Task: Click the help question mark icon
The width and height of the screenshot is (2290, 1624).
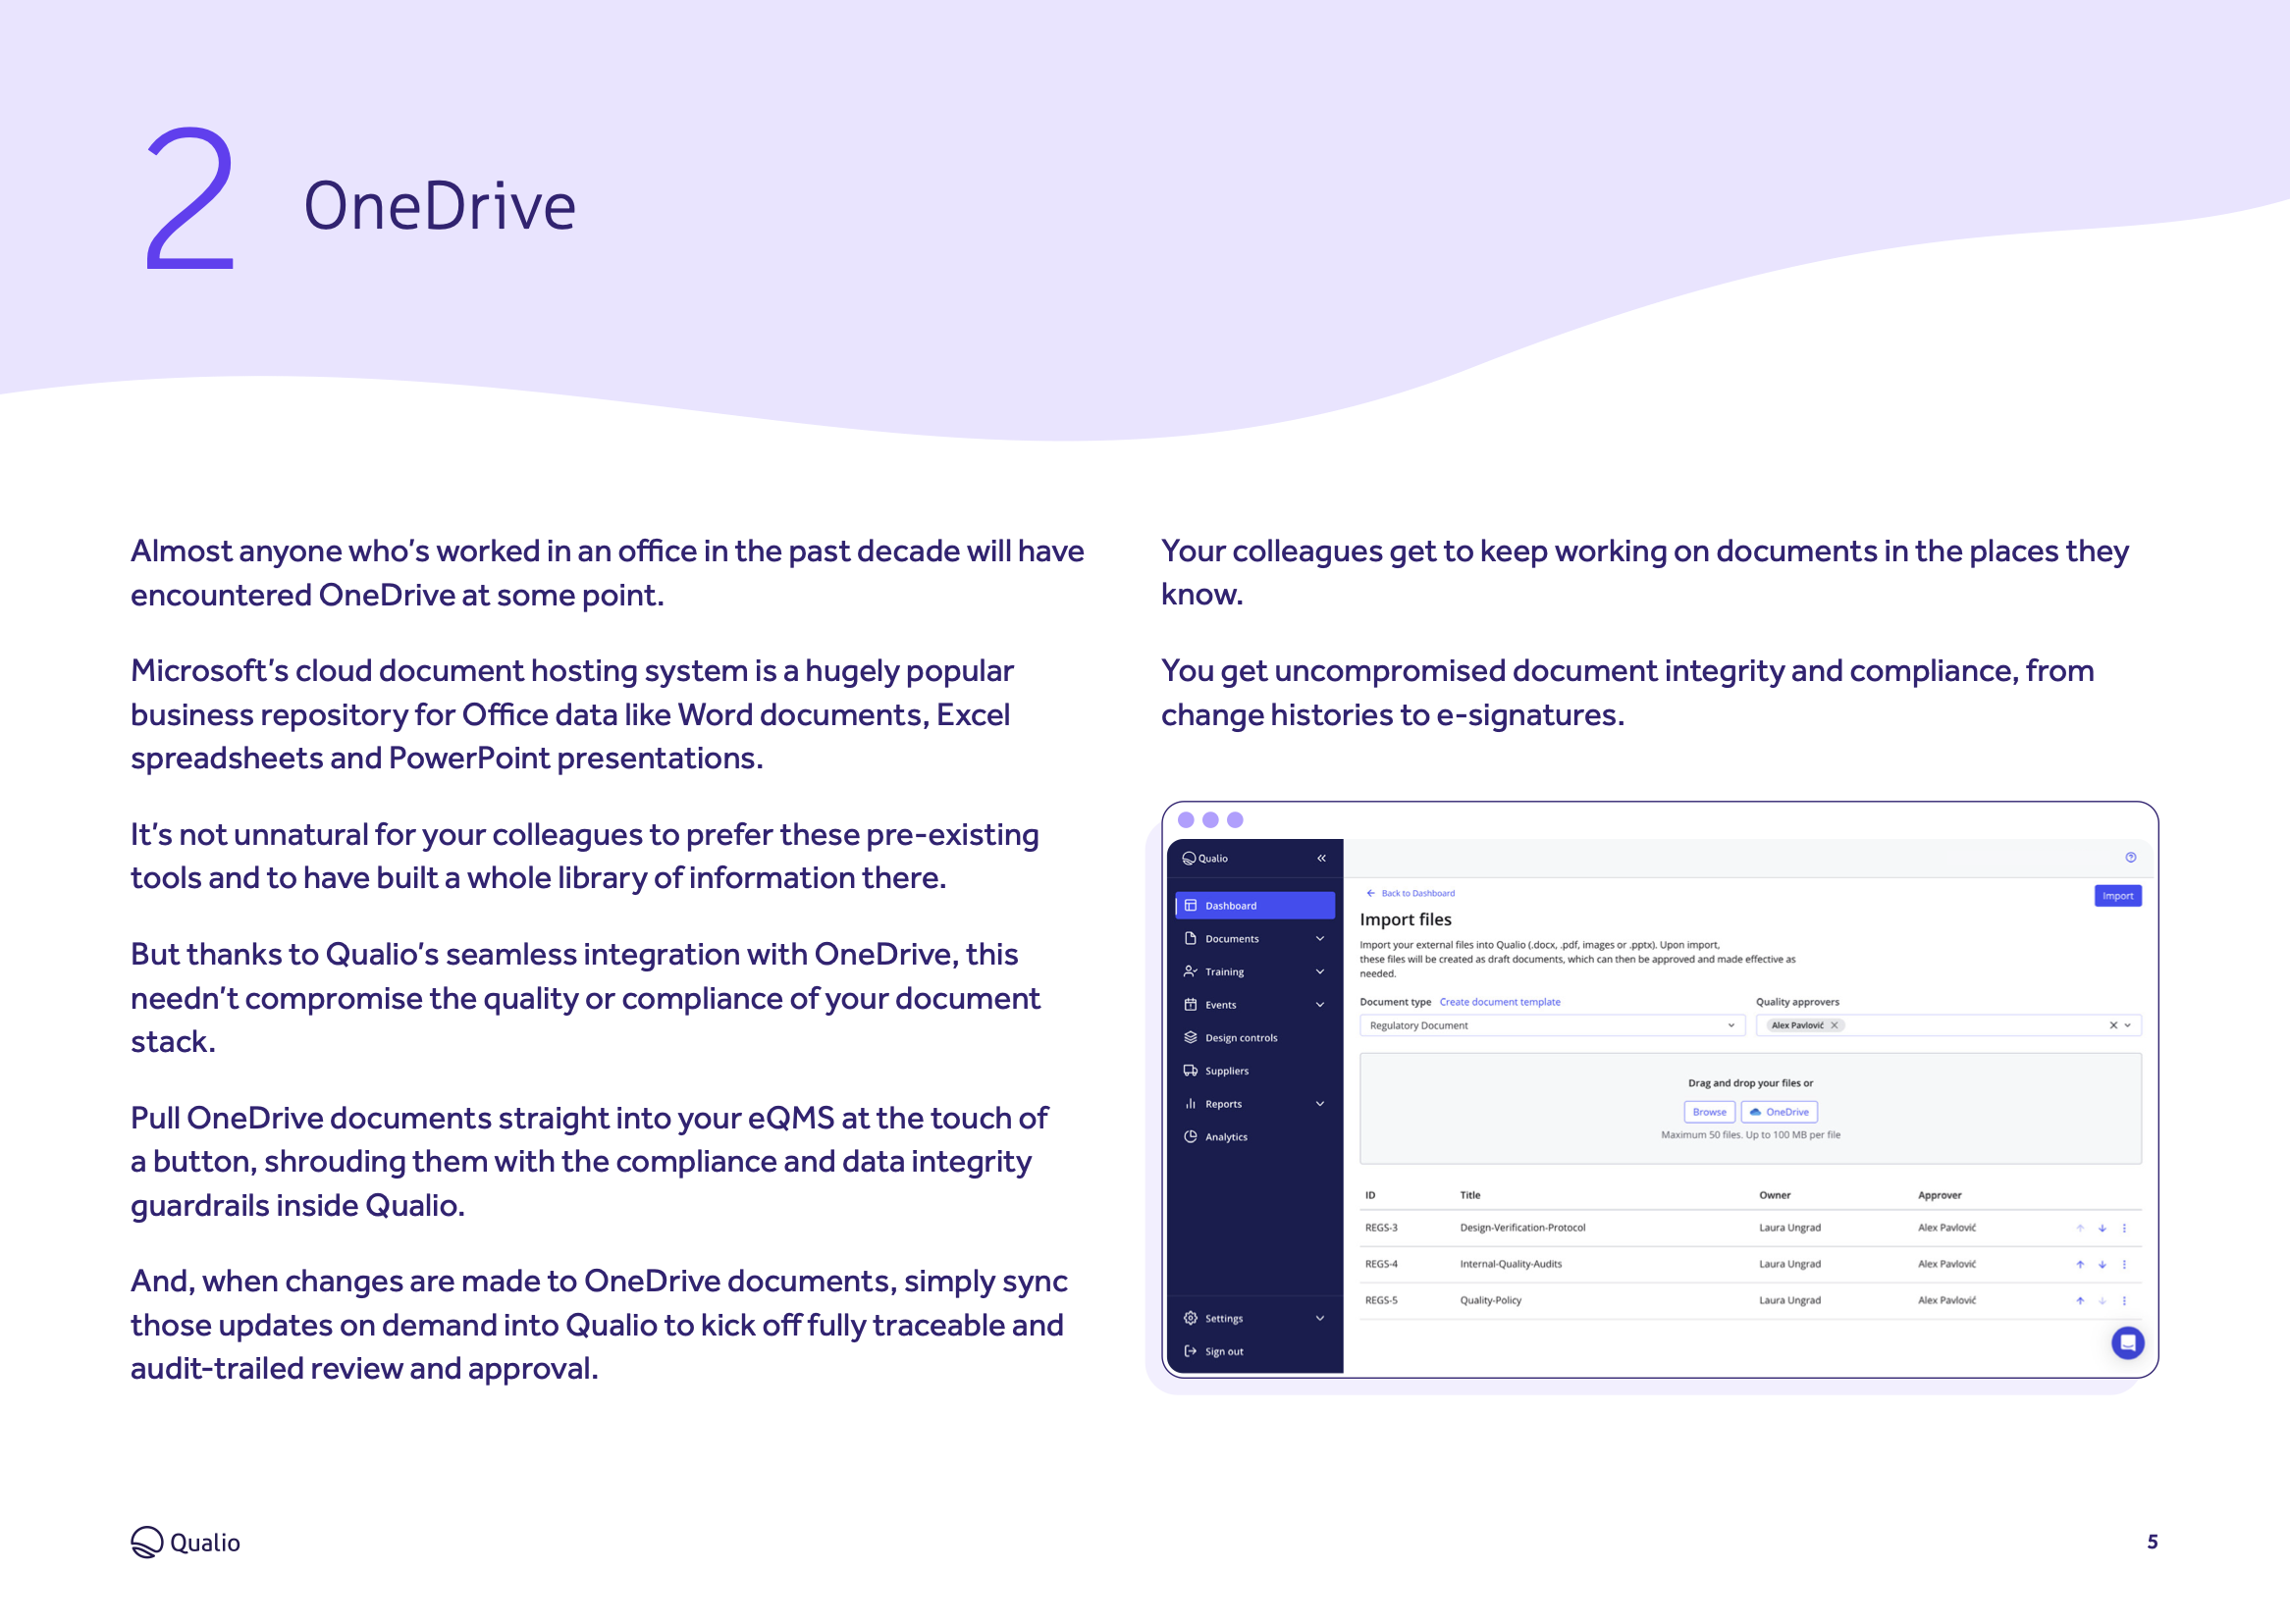Action: click(x=2130, y=857)
